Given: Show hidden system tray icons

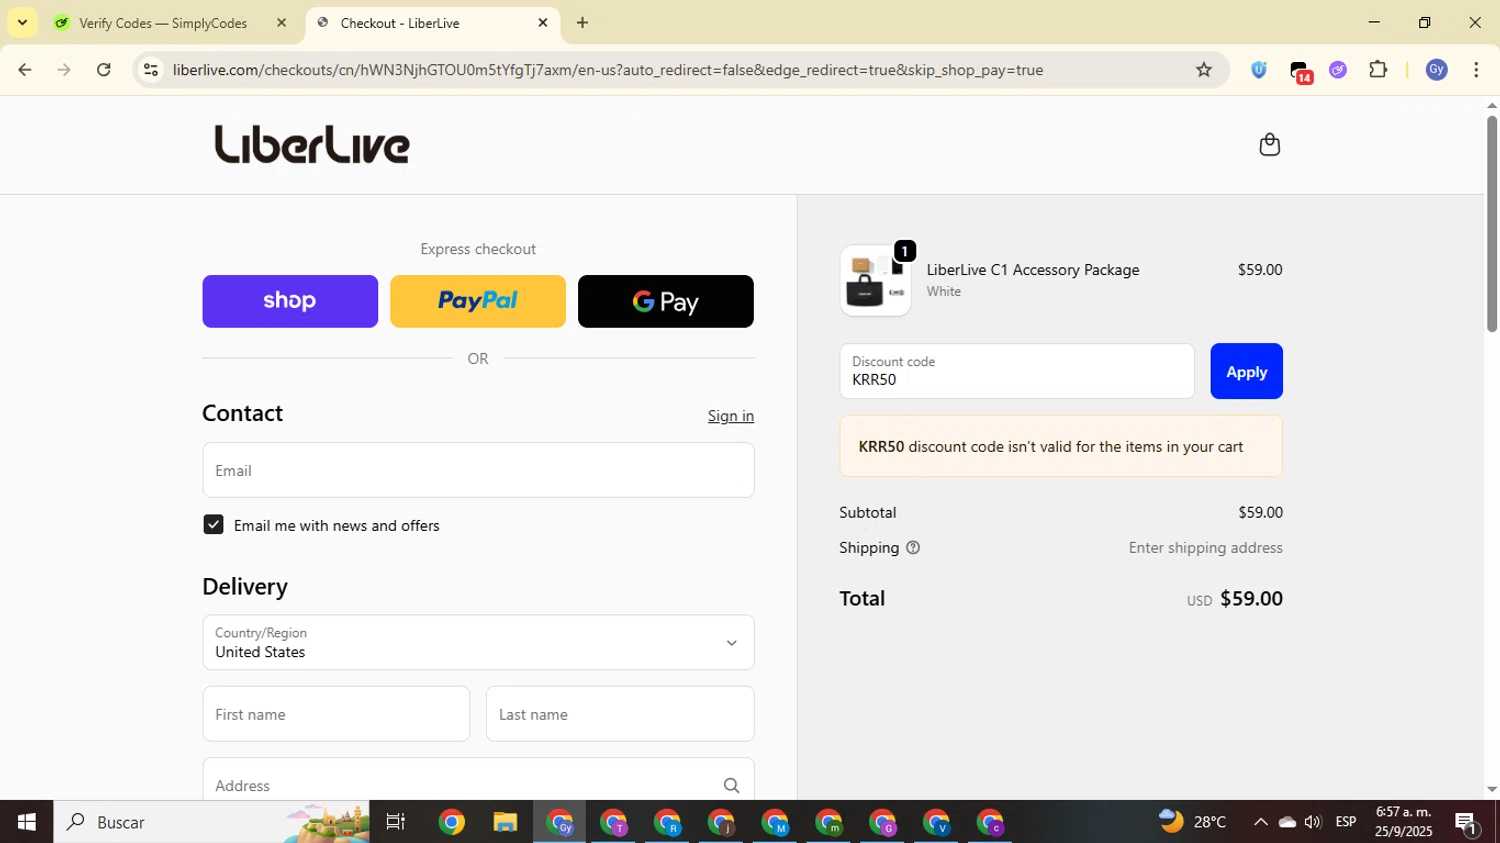Looking at the screenshot, I should pyautogui.click(x=1260, y=822).
